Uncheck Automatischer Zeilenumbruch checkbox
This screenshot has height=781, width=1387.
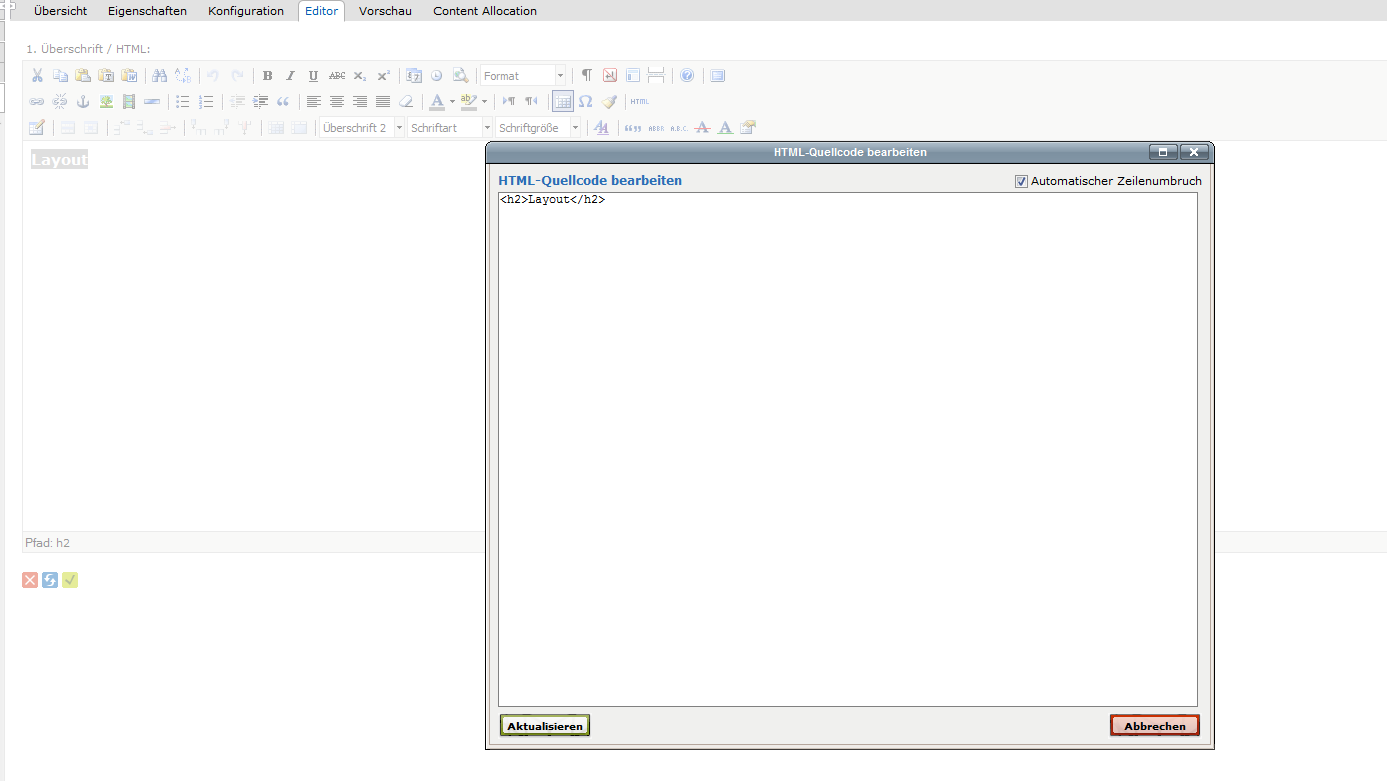point(1021,181)
